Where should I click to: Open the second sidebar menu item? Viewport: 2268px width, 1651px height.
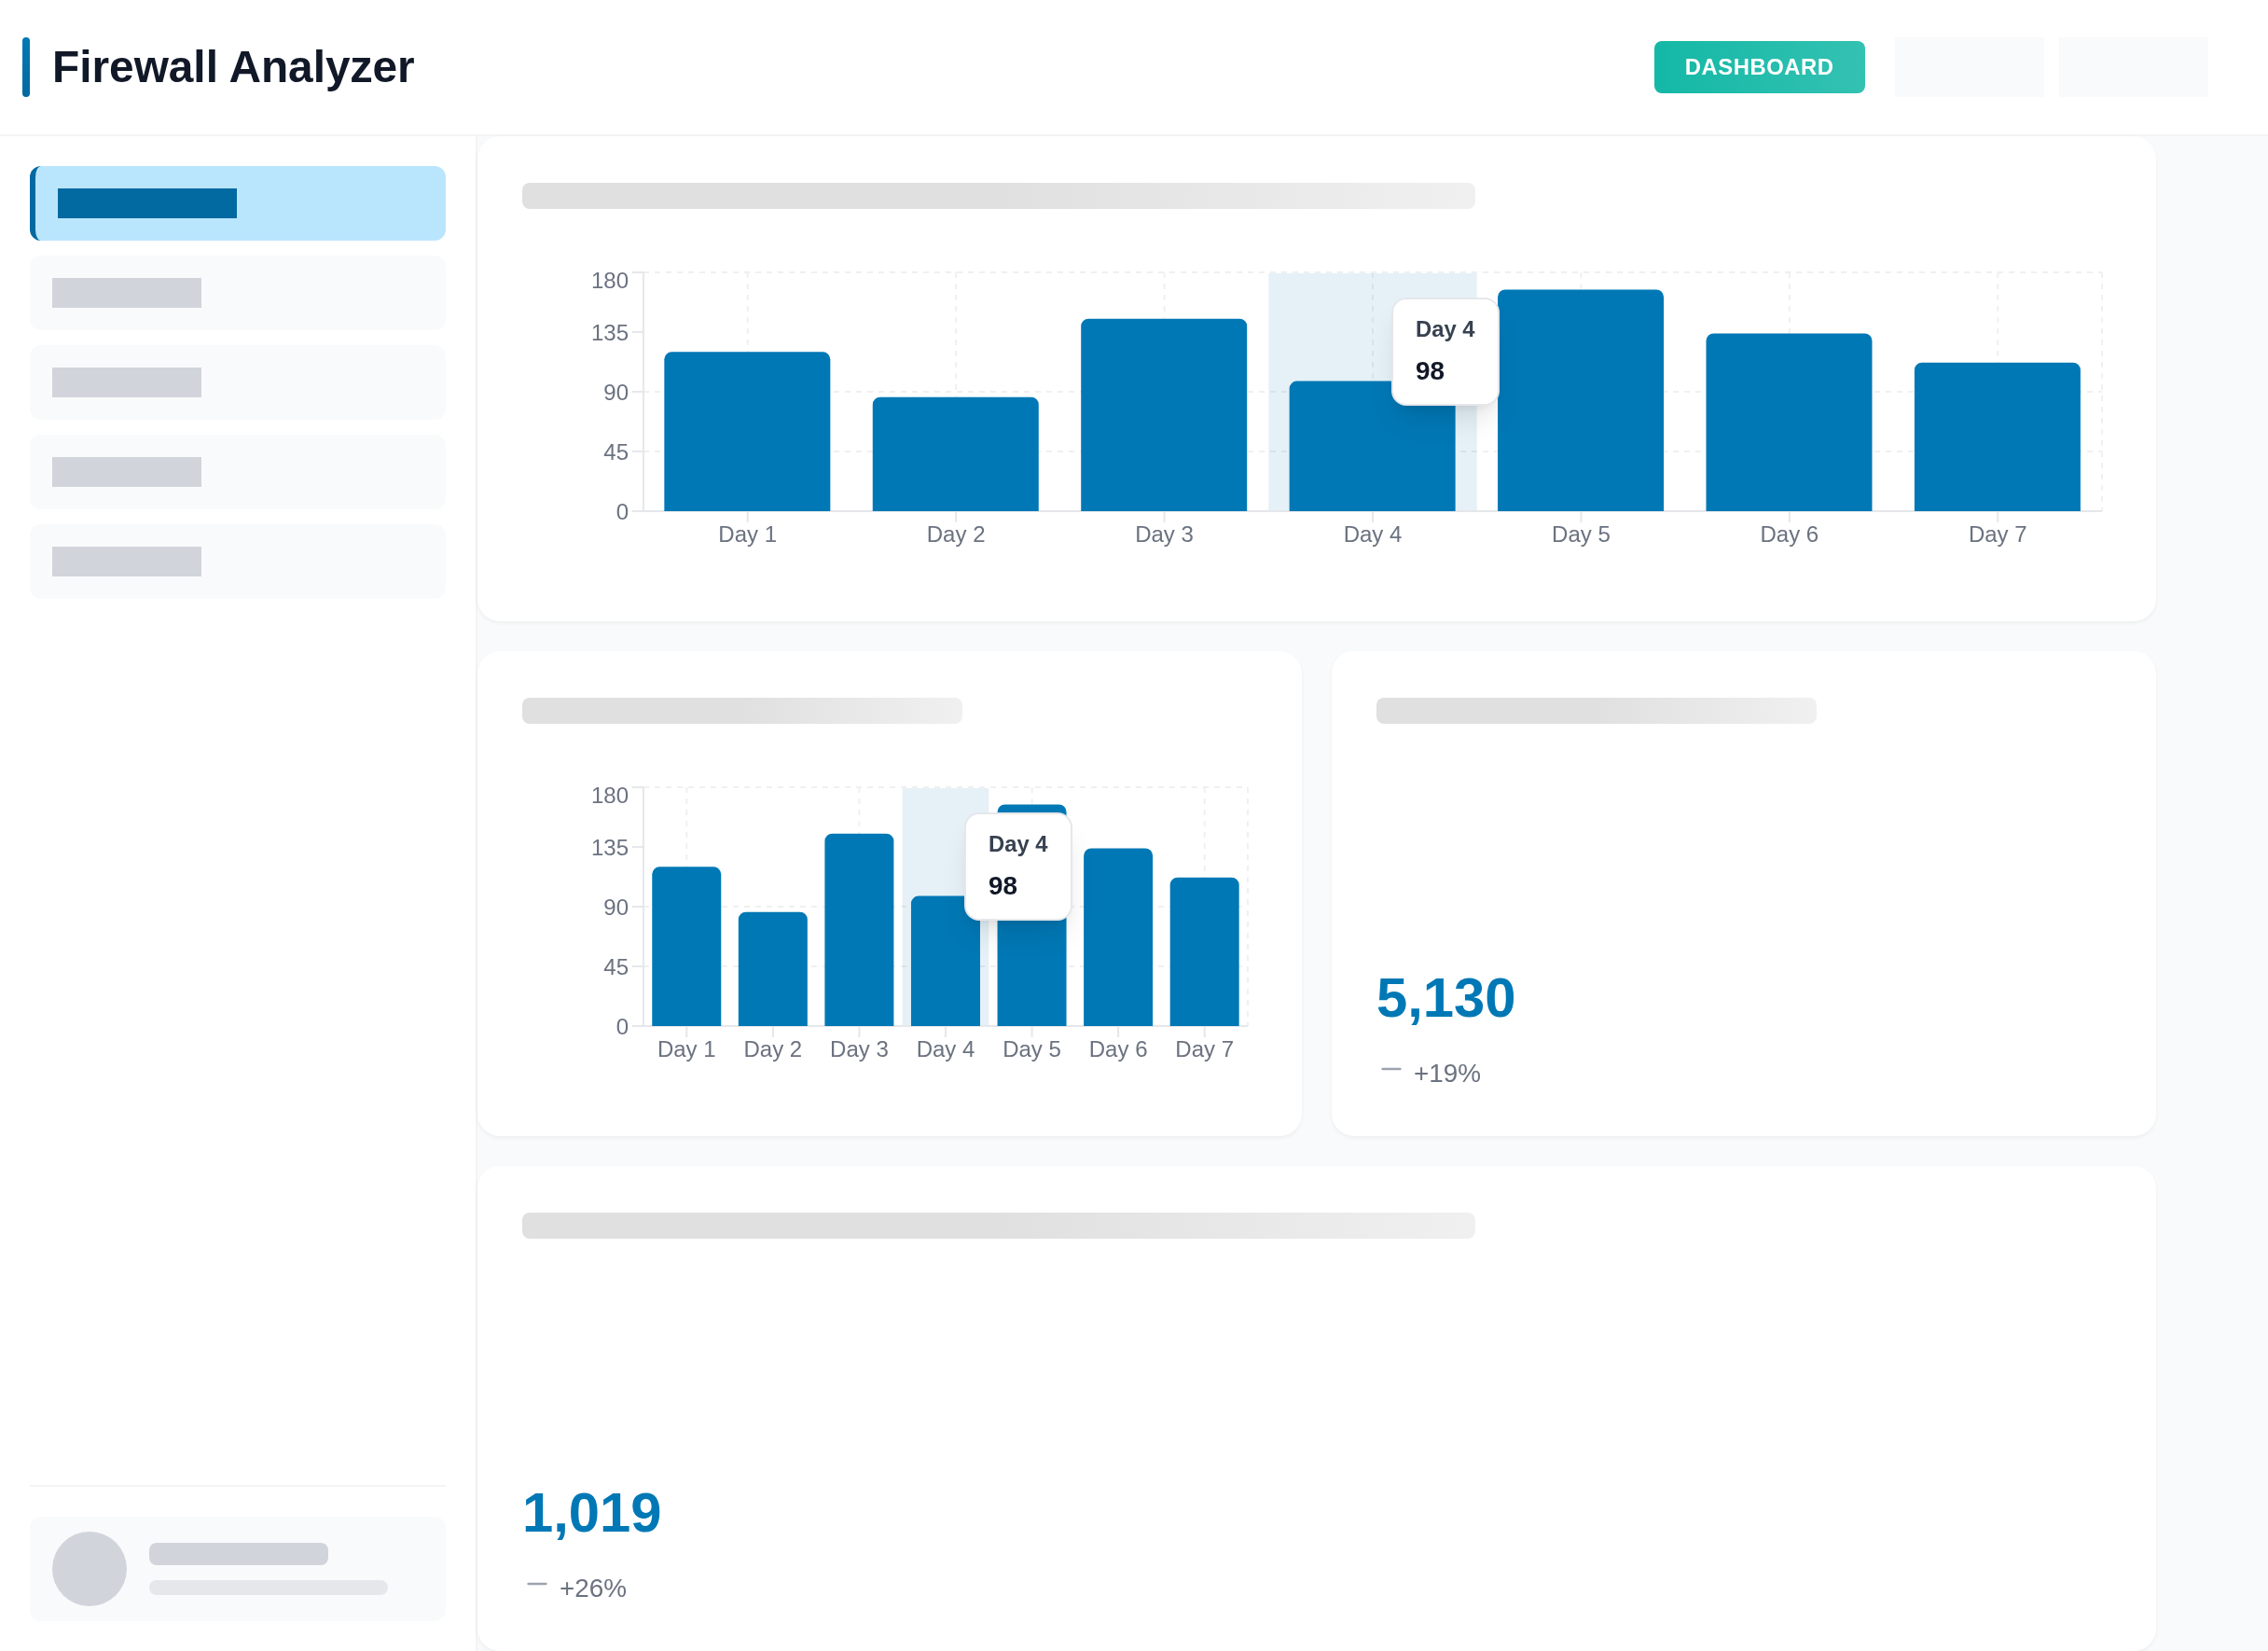coord(238,293)
